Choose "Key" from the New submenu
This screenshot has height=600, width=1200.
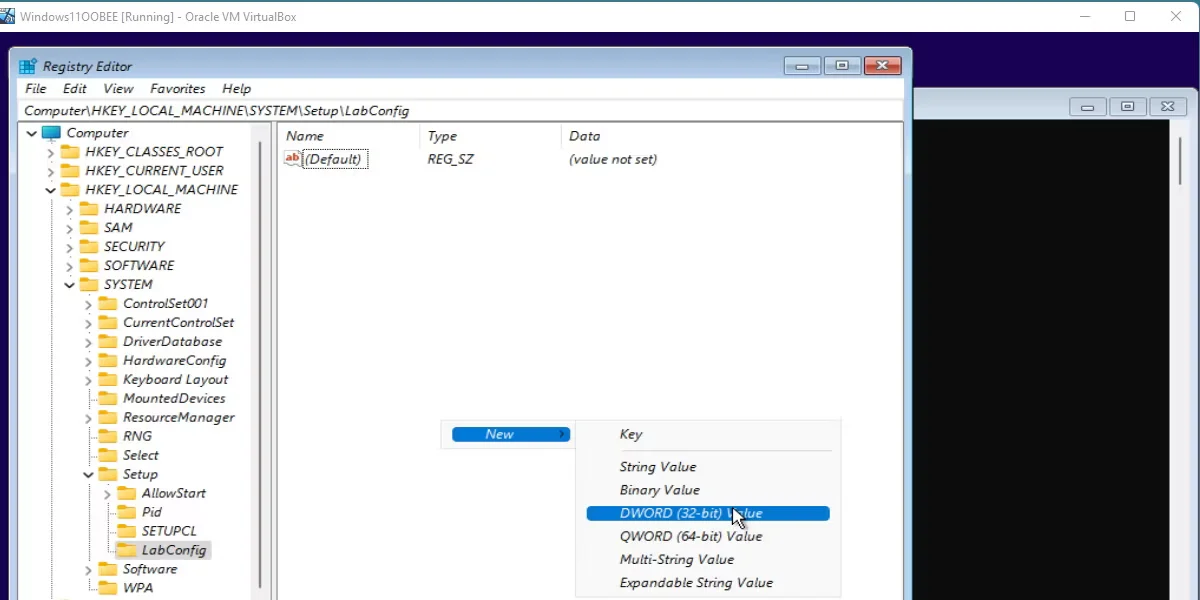click(x=630, y=434)
